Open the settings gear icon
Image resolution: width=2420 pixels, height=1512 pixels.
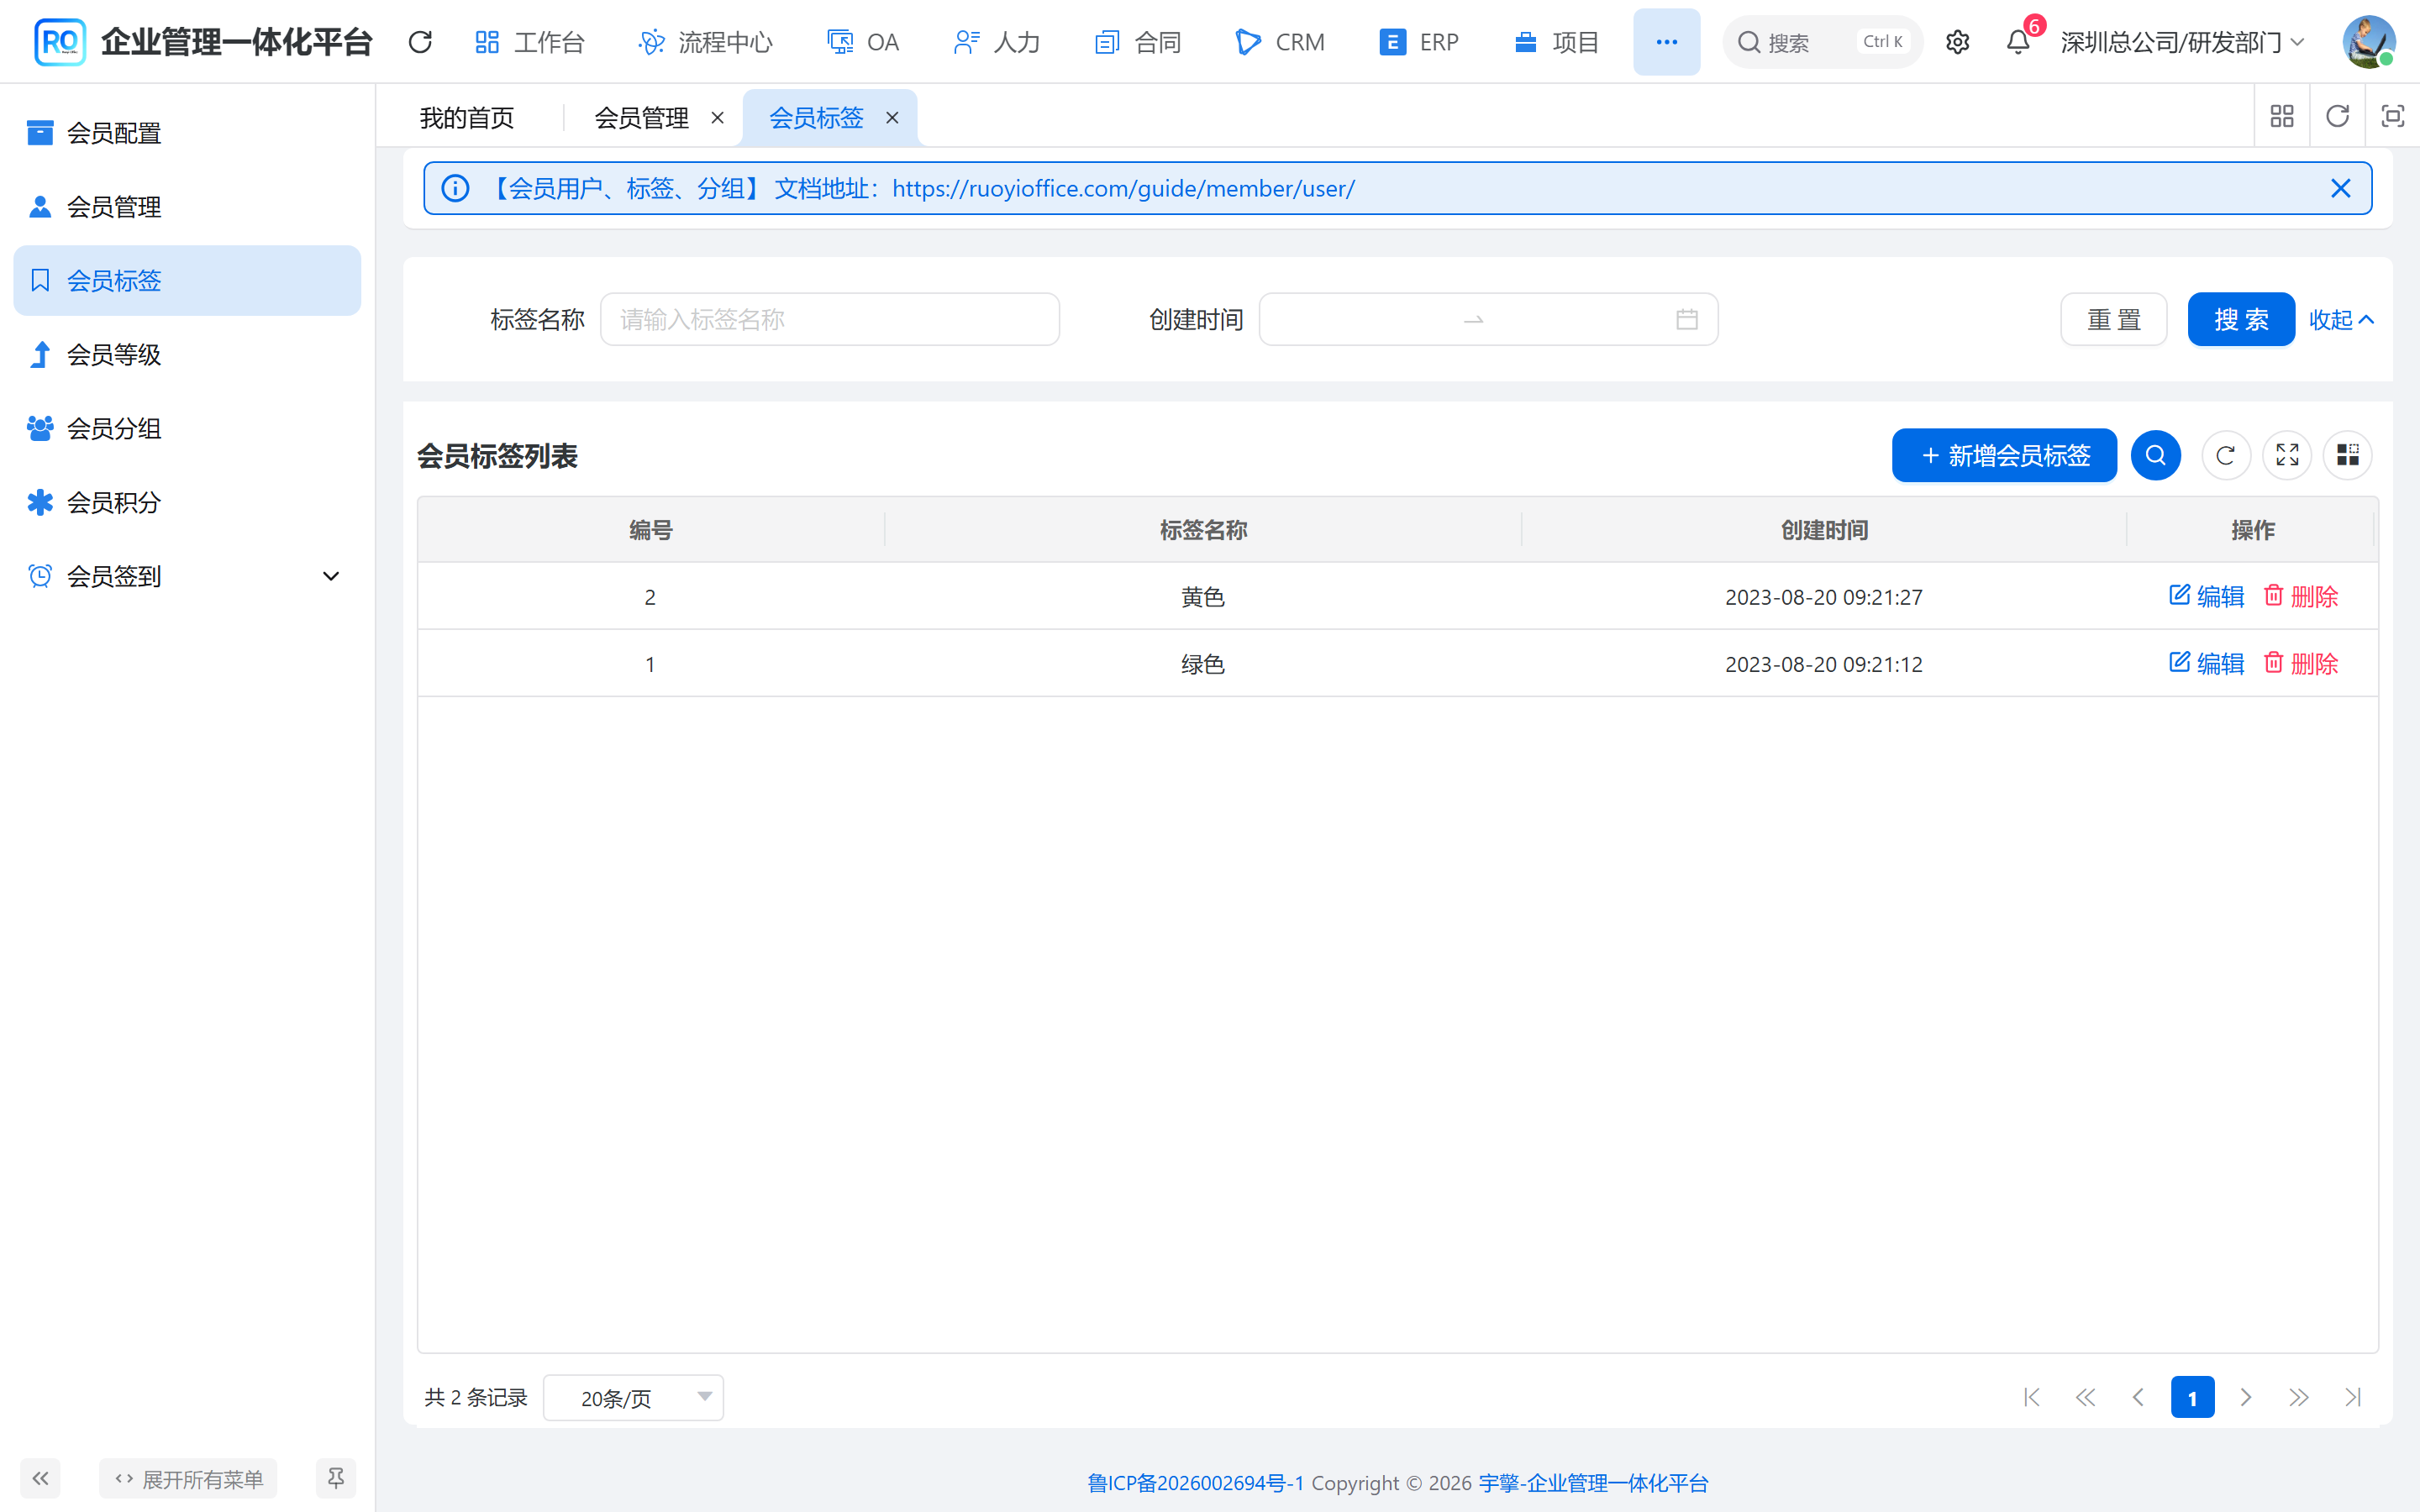(1957, 42)
